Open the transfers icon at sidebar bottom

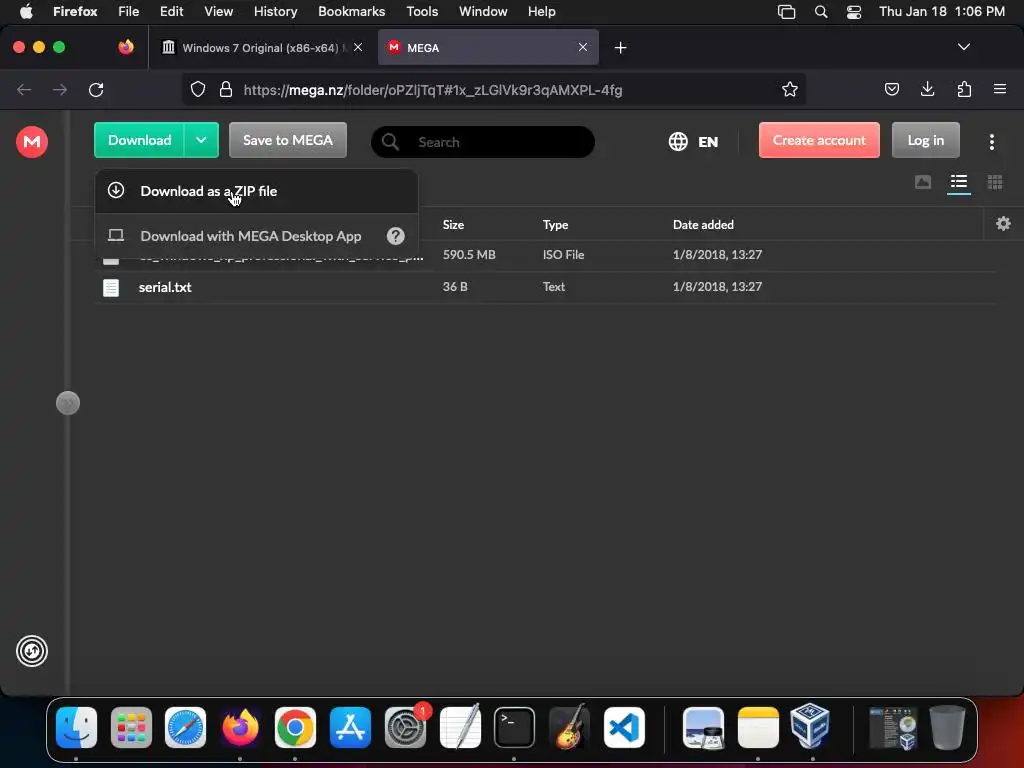pos(31,650)
